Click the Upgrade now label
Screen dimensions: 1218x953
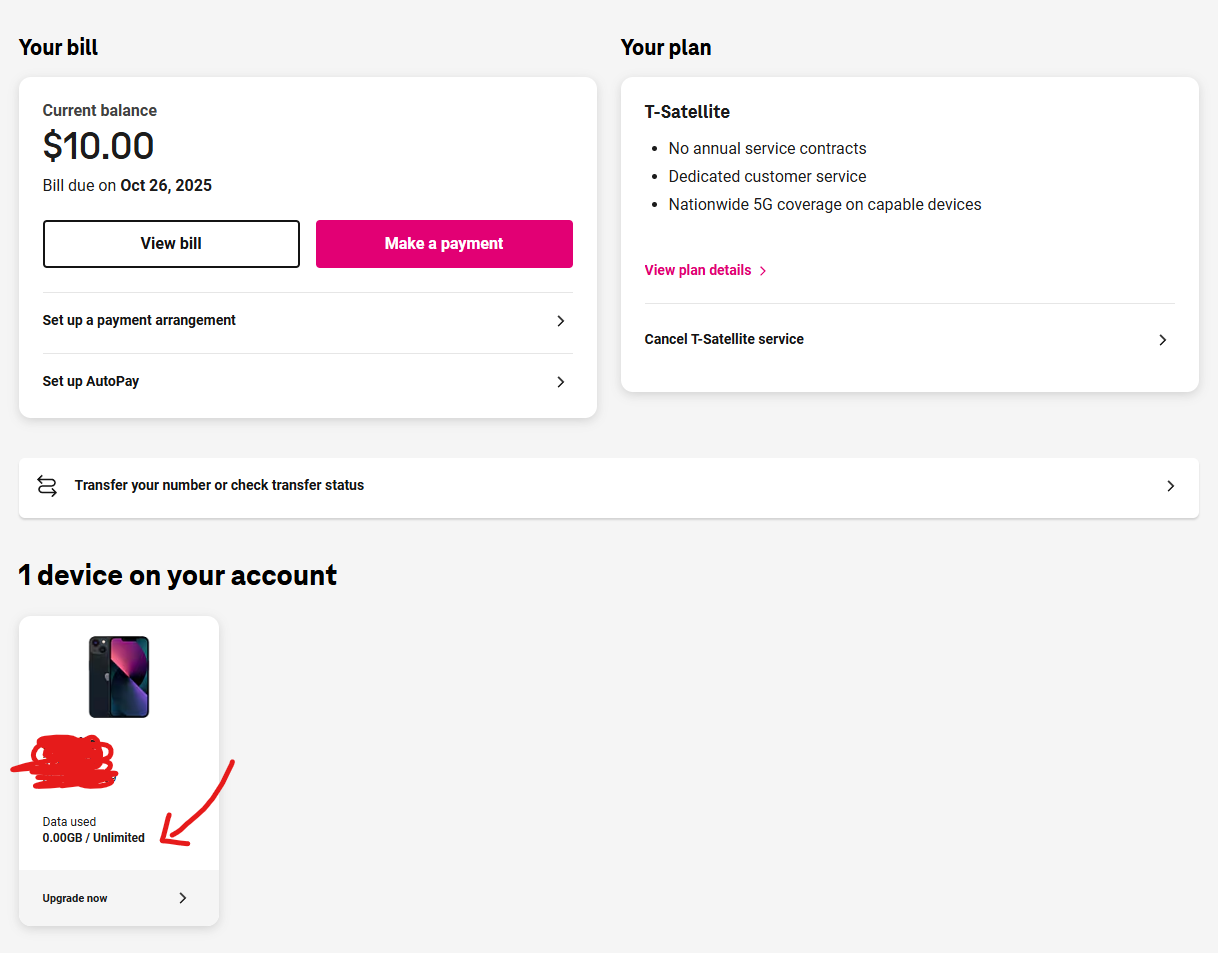click(75, 898)
